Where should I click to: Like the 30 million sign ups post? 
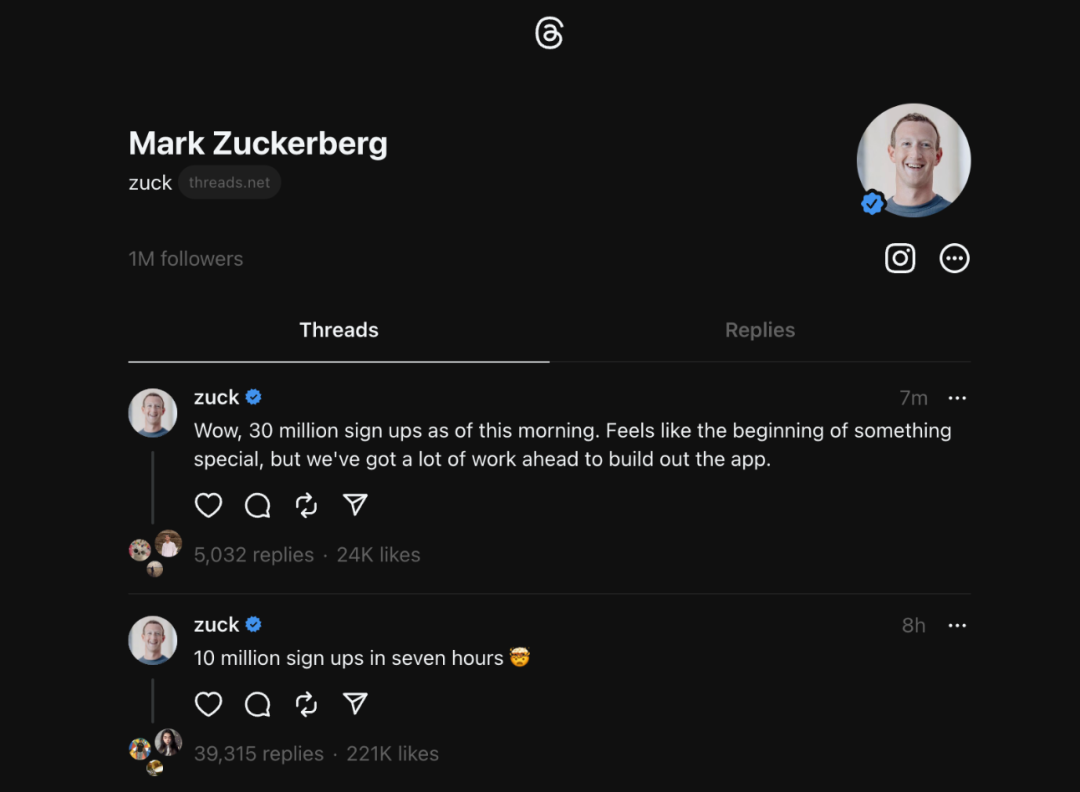[208, 506]
